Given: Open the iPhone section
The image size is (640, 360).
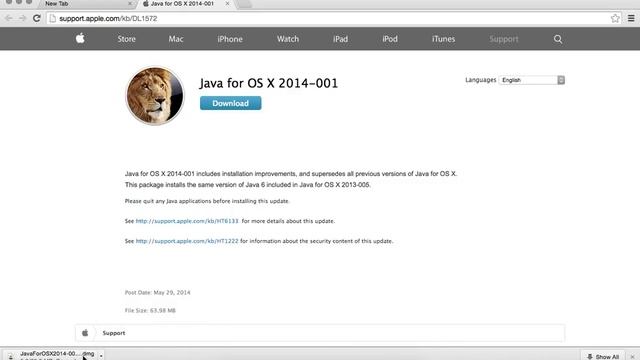Looking at the screenshot, I should (230, 39).
